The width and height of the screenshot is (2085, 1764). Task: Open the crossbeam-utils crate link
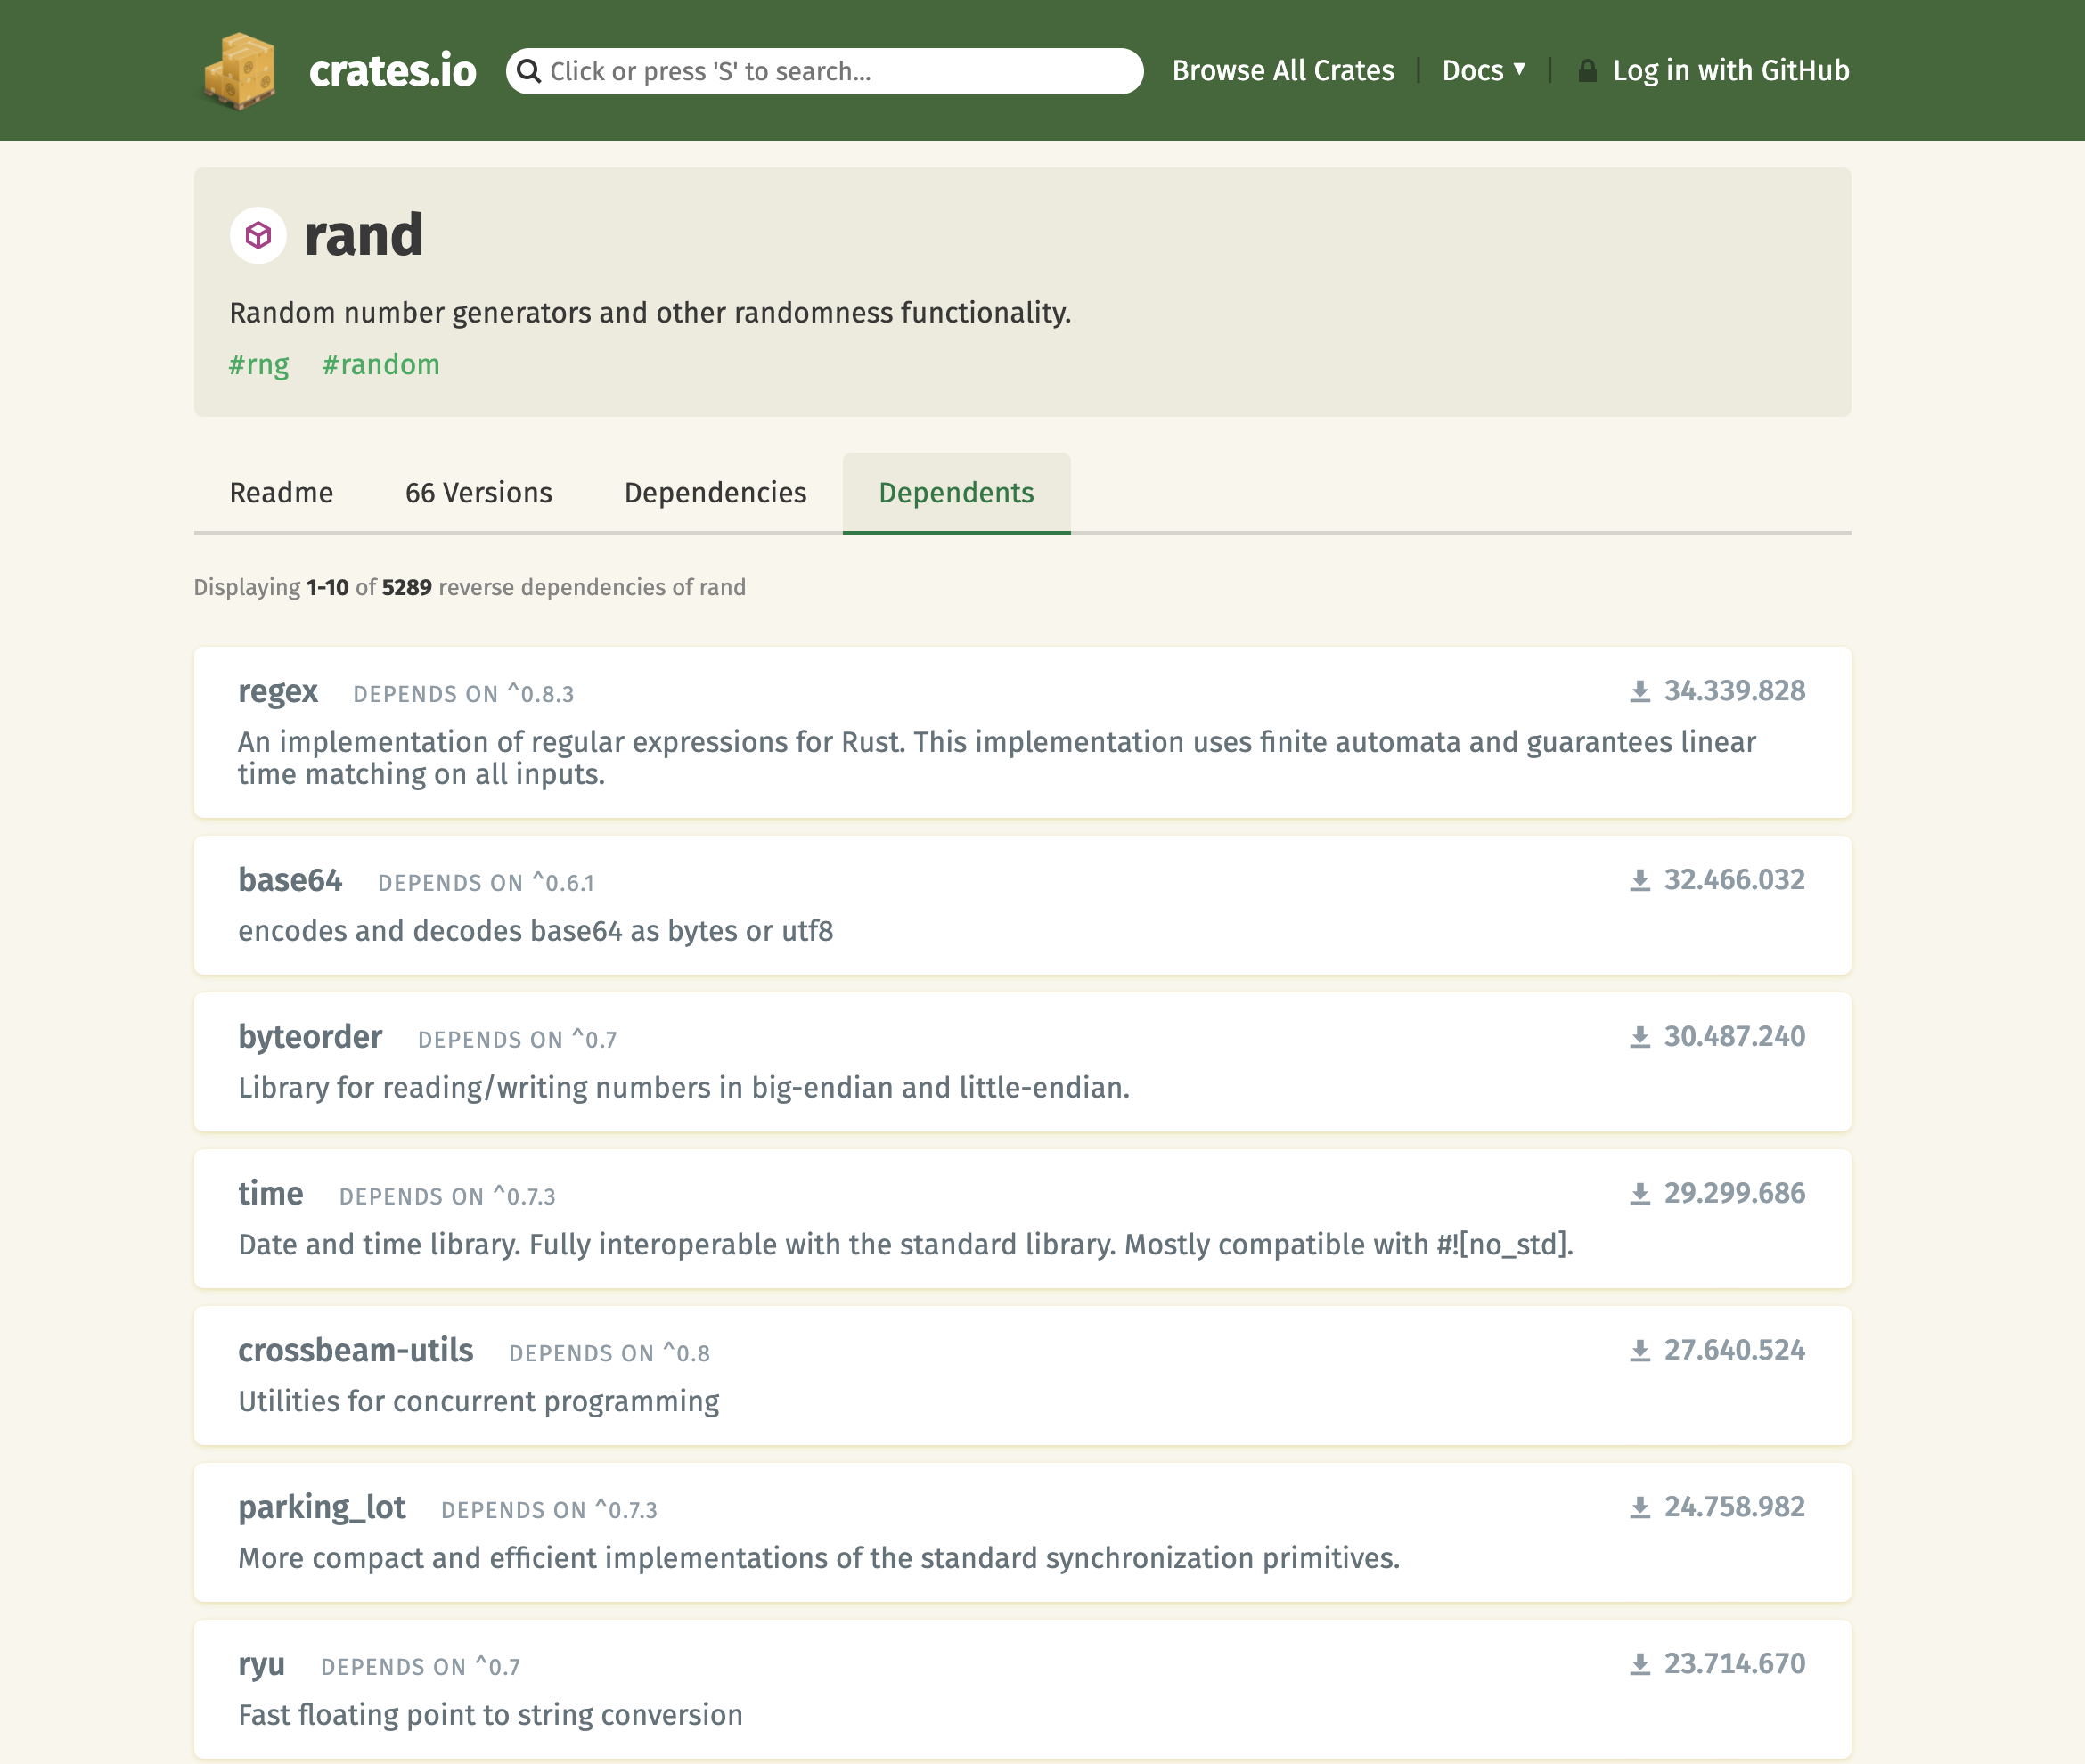356,1351
